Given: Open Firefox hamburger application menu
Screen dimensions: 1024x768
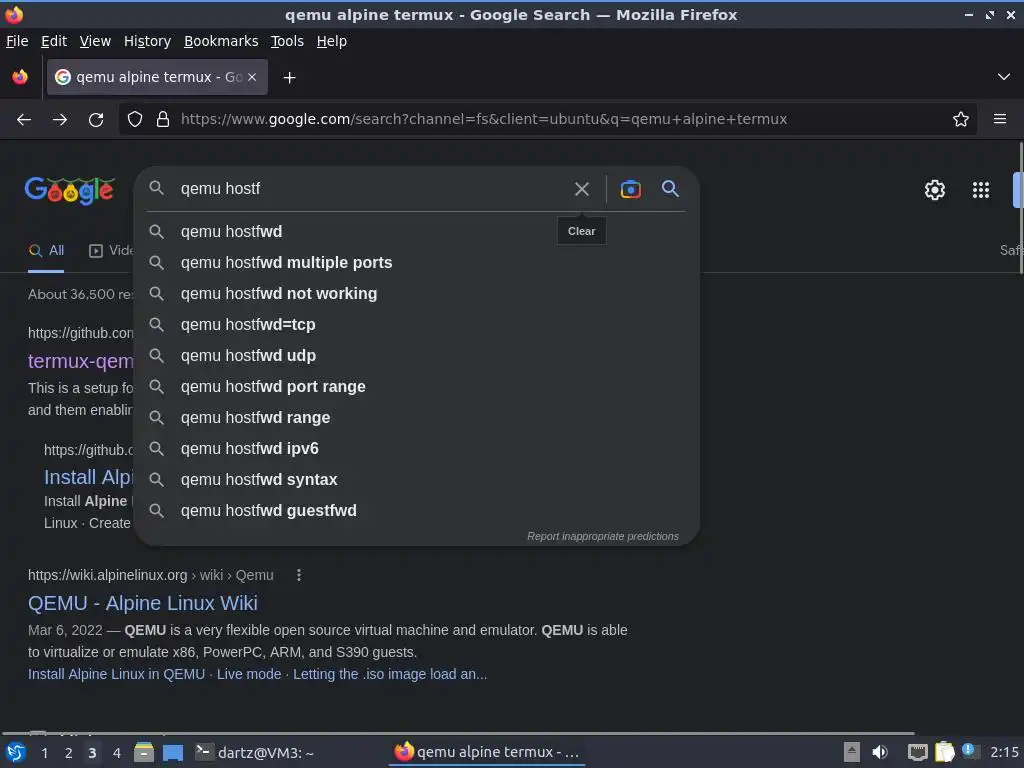Looking at the screenshot, I should pos(999,119).
